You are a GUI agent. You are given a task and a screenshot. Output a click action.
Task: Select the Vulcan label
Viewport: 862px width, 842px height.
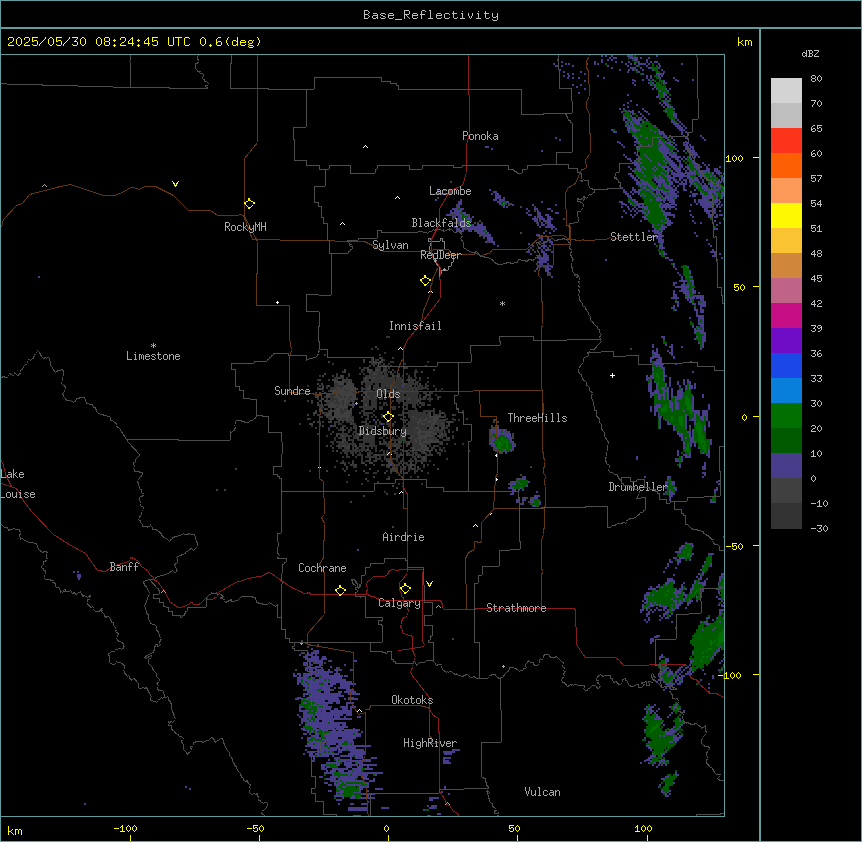(x=542, y=792)
